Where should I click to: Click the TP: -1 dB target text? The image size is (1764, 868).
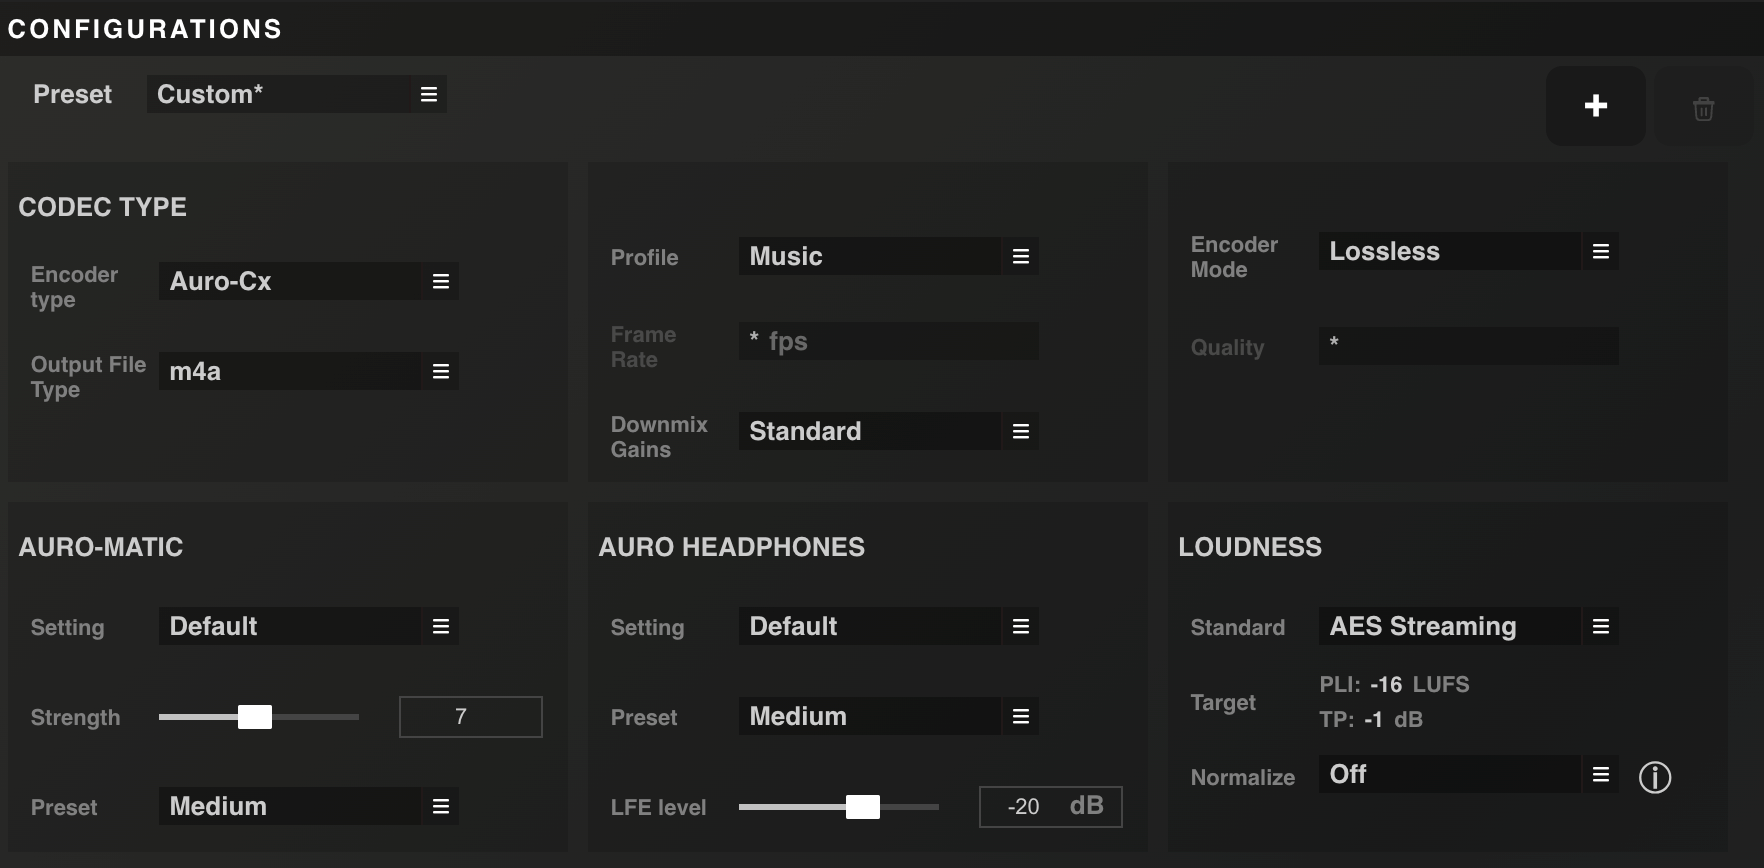pos(1371,720)
